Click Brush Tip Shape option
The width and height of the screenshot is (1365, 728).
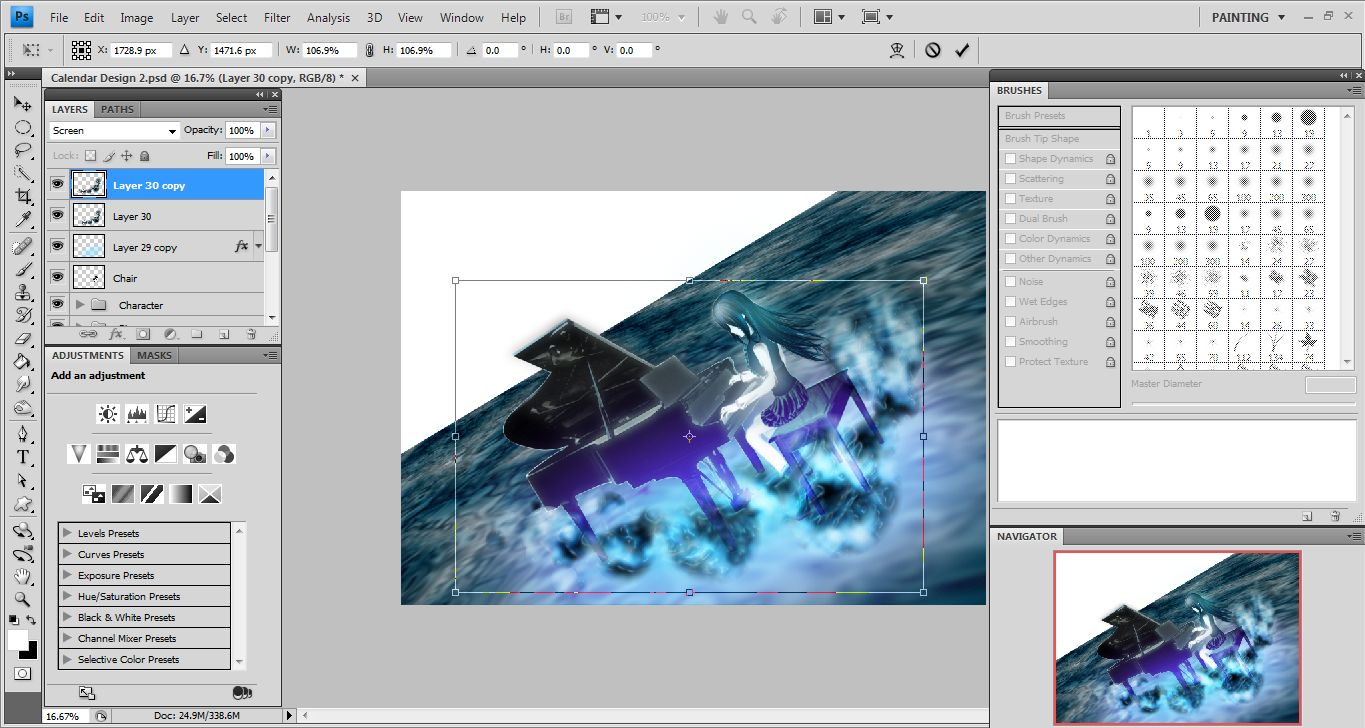click(x=1059, y=139)
